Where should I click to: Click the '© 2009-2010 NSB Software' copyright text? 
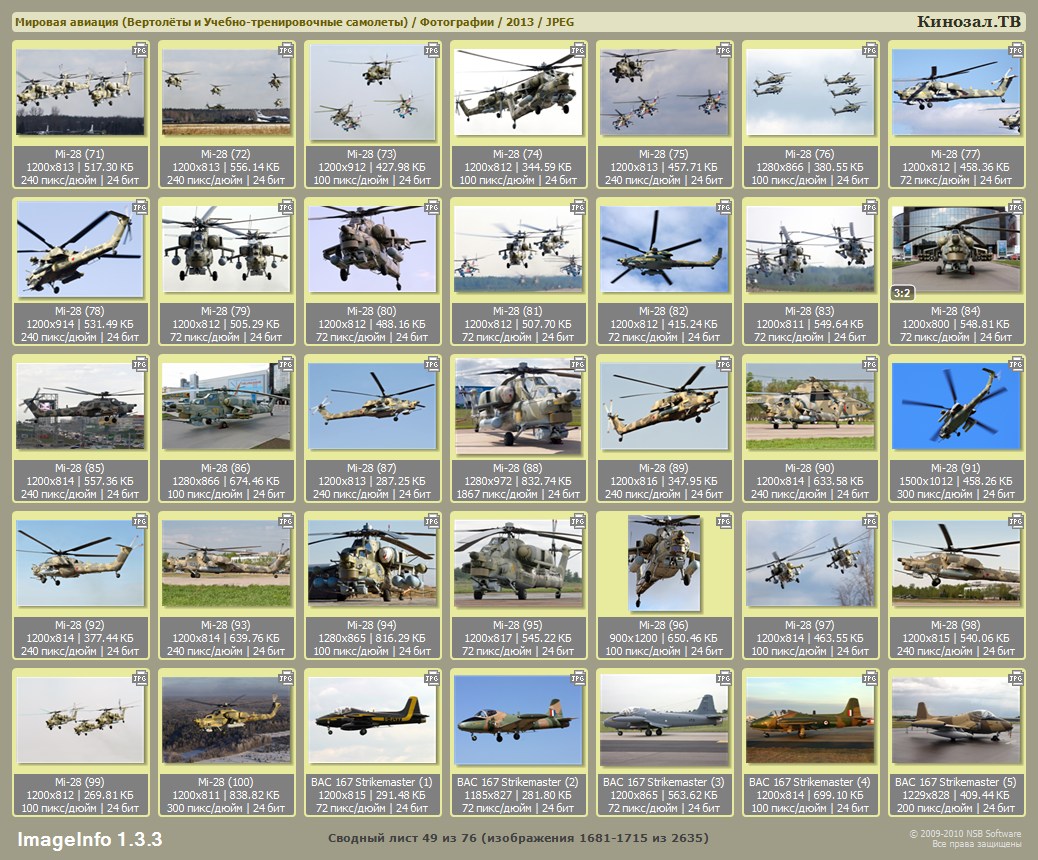click(965, 834)
